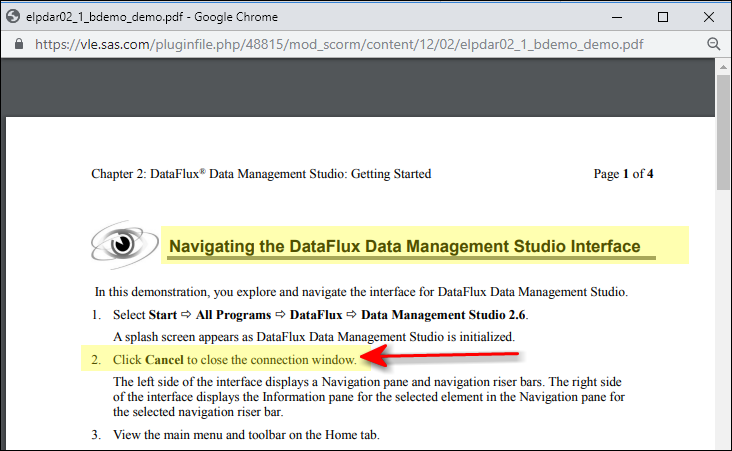Minimize the Chrome PDF window

pyautogui.click(x=617, y=17)
